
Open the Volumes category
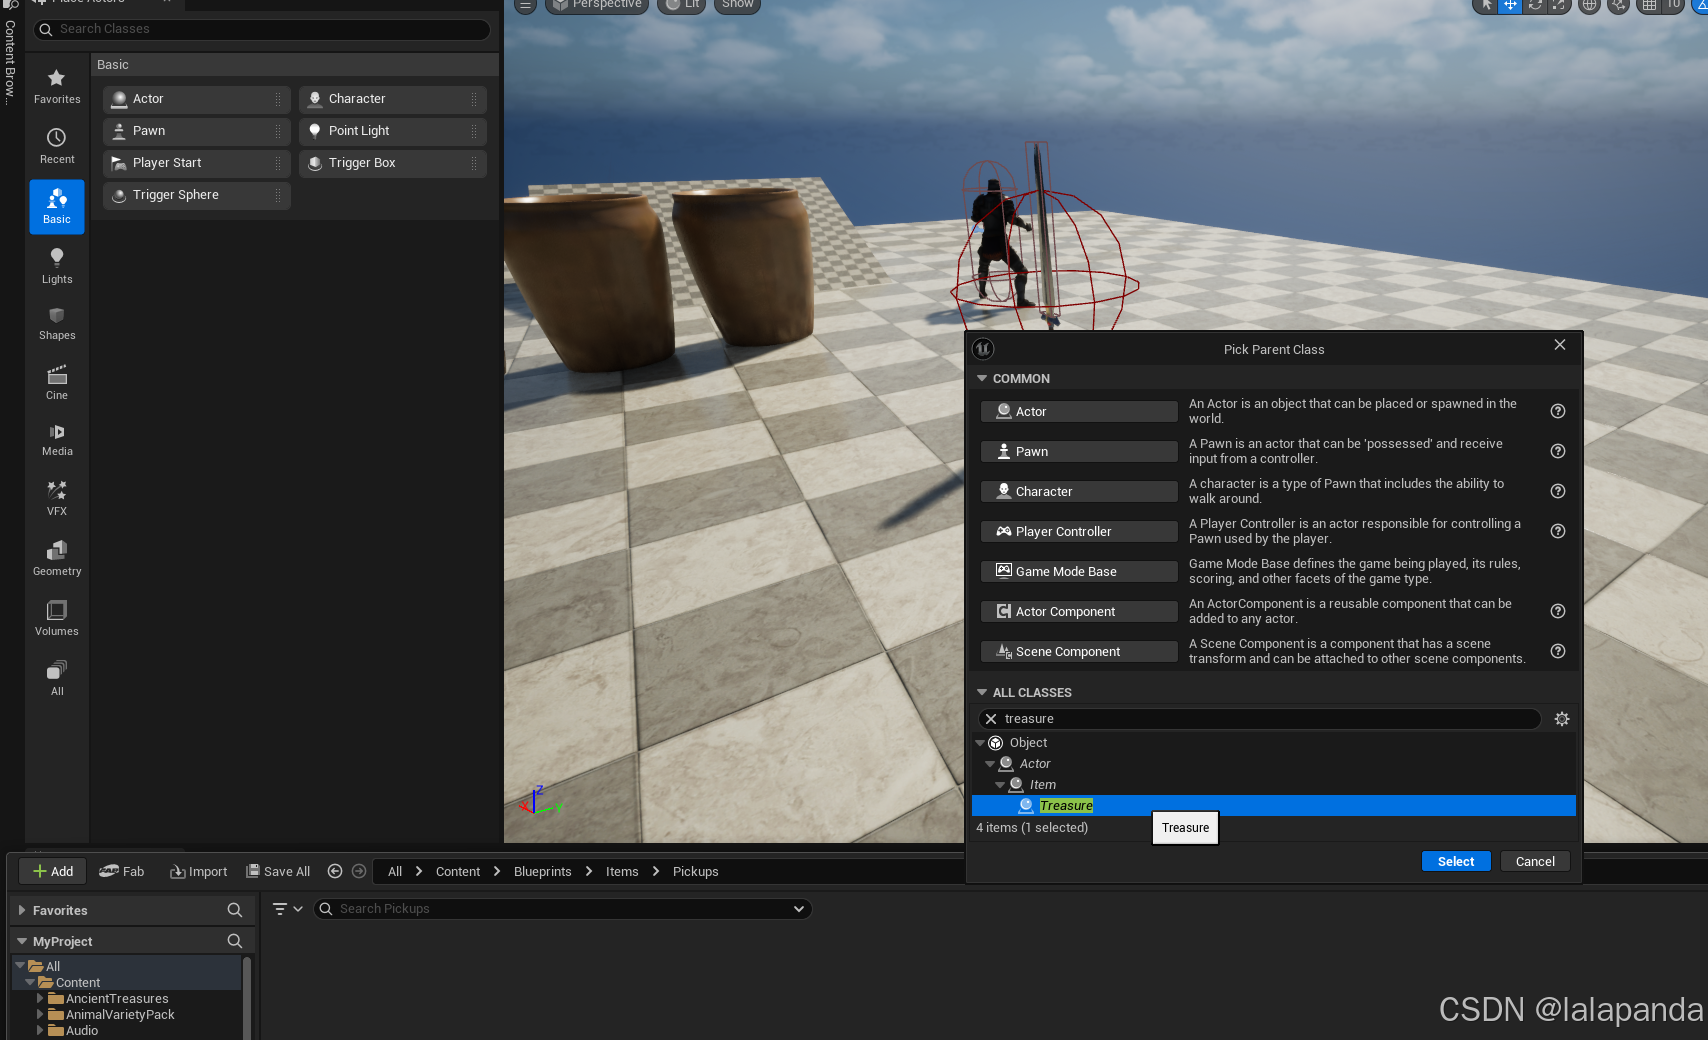coord(57,618)
